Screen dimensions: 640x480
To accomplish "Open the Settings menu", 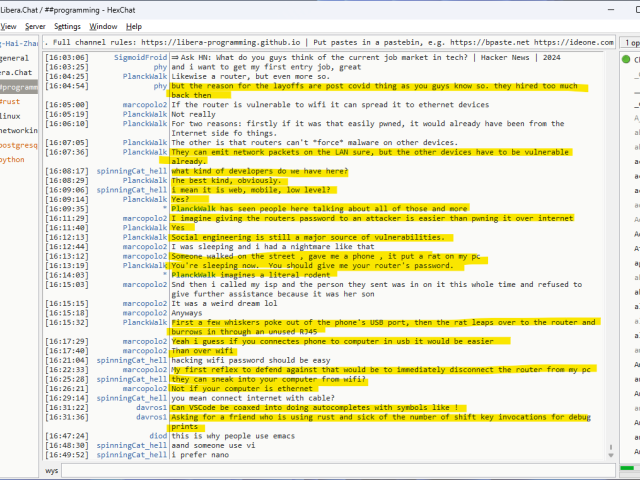I will [x=68, y=26].
